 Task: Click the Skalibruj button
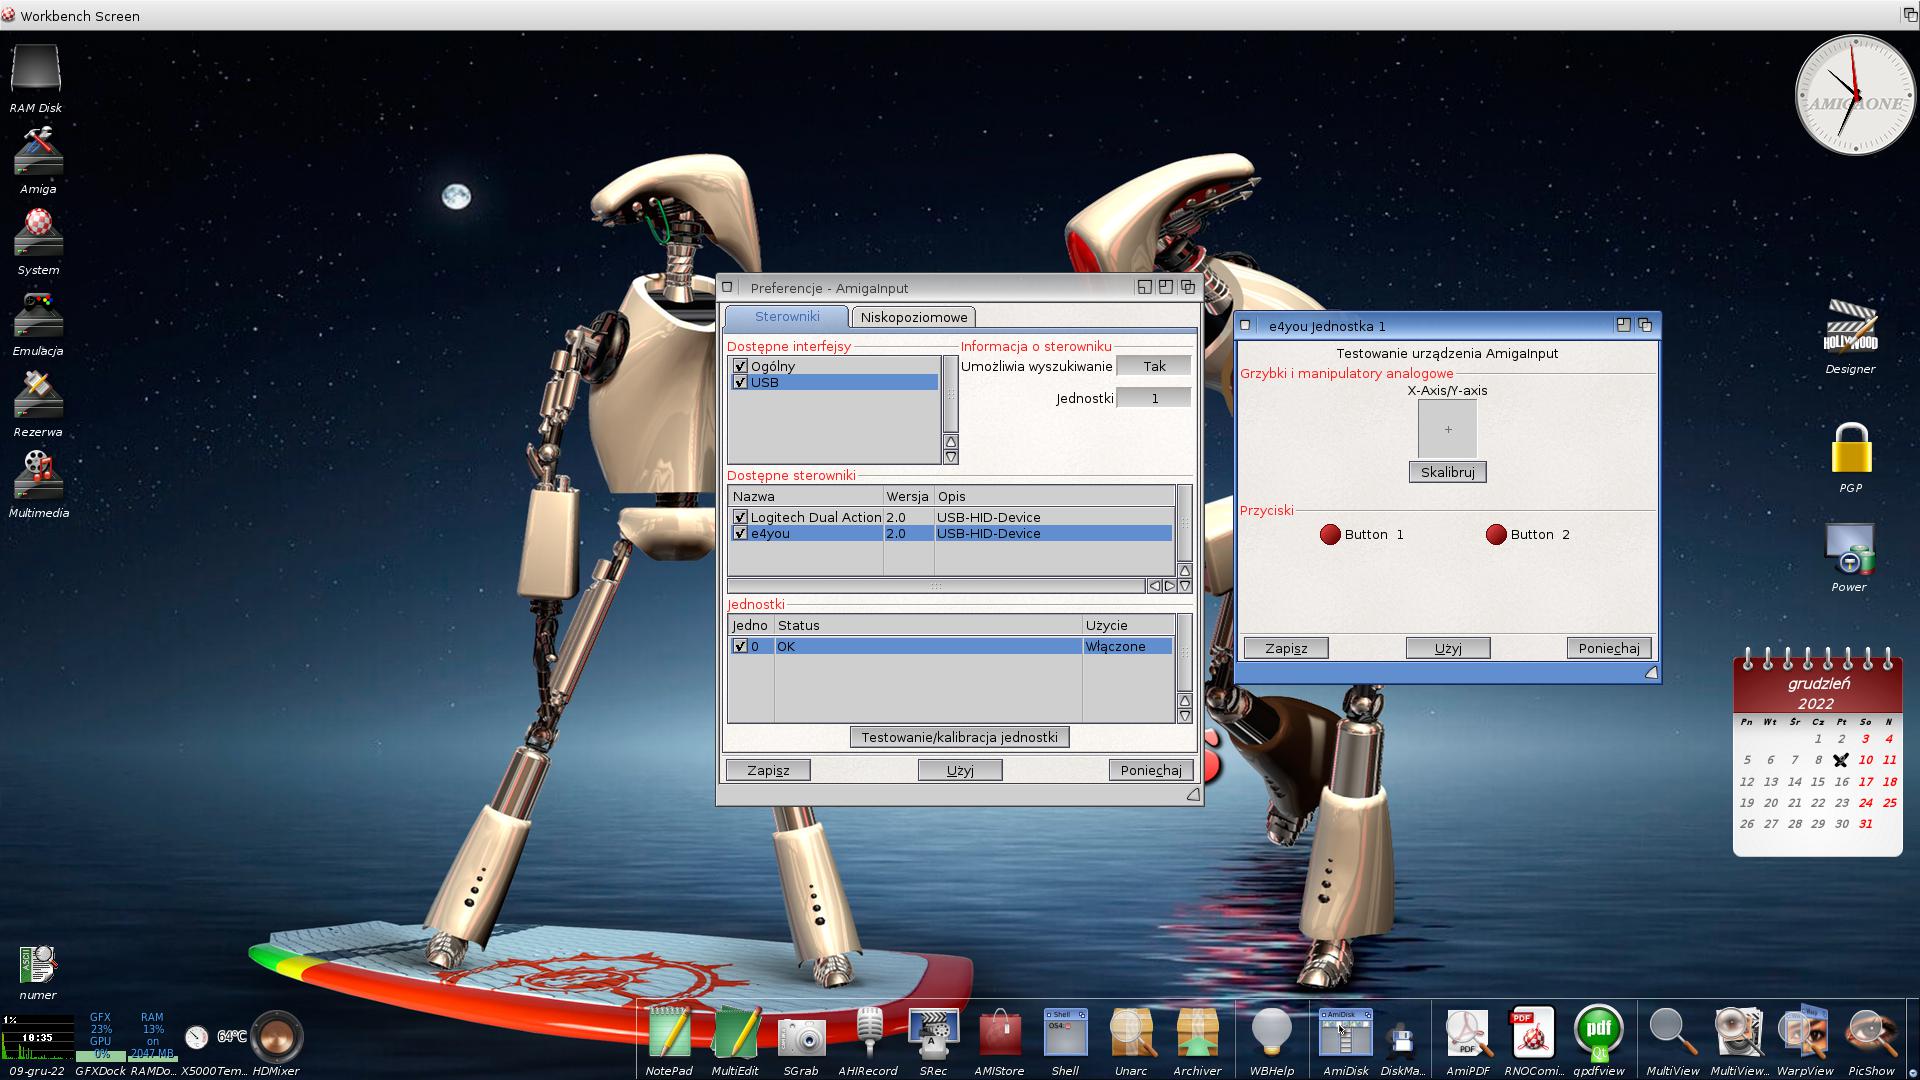[1447, 472]
